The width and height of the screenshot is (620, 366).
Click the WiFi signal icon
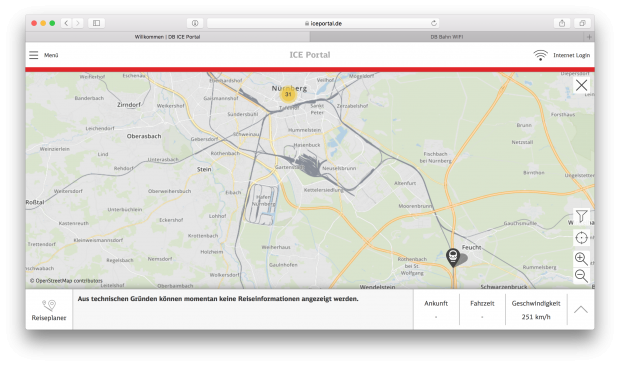point(540,55)
